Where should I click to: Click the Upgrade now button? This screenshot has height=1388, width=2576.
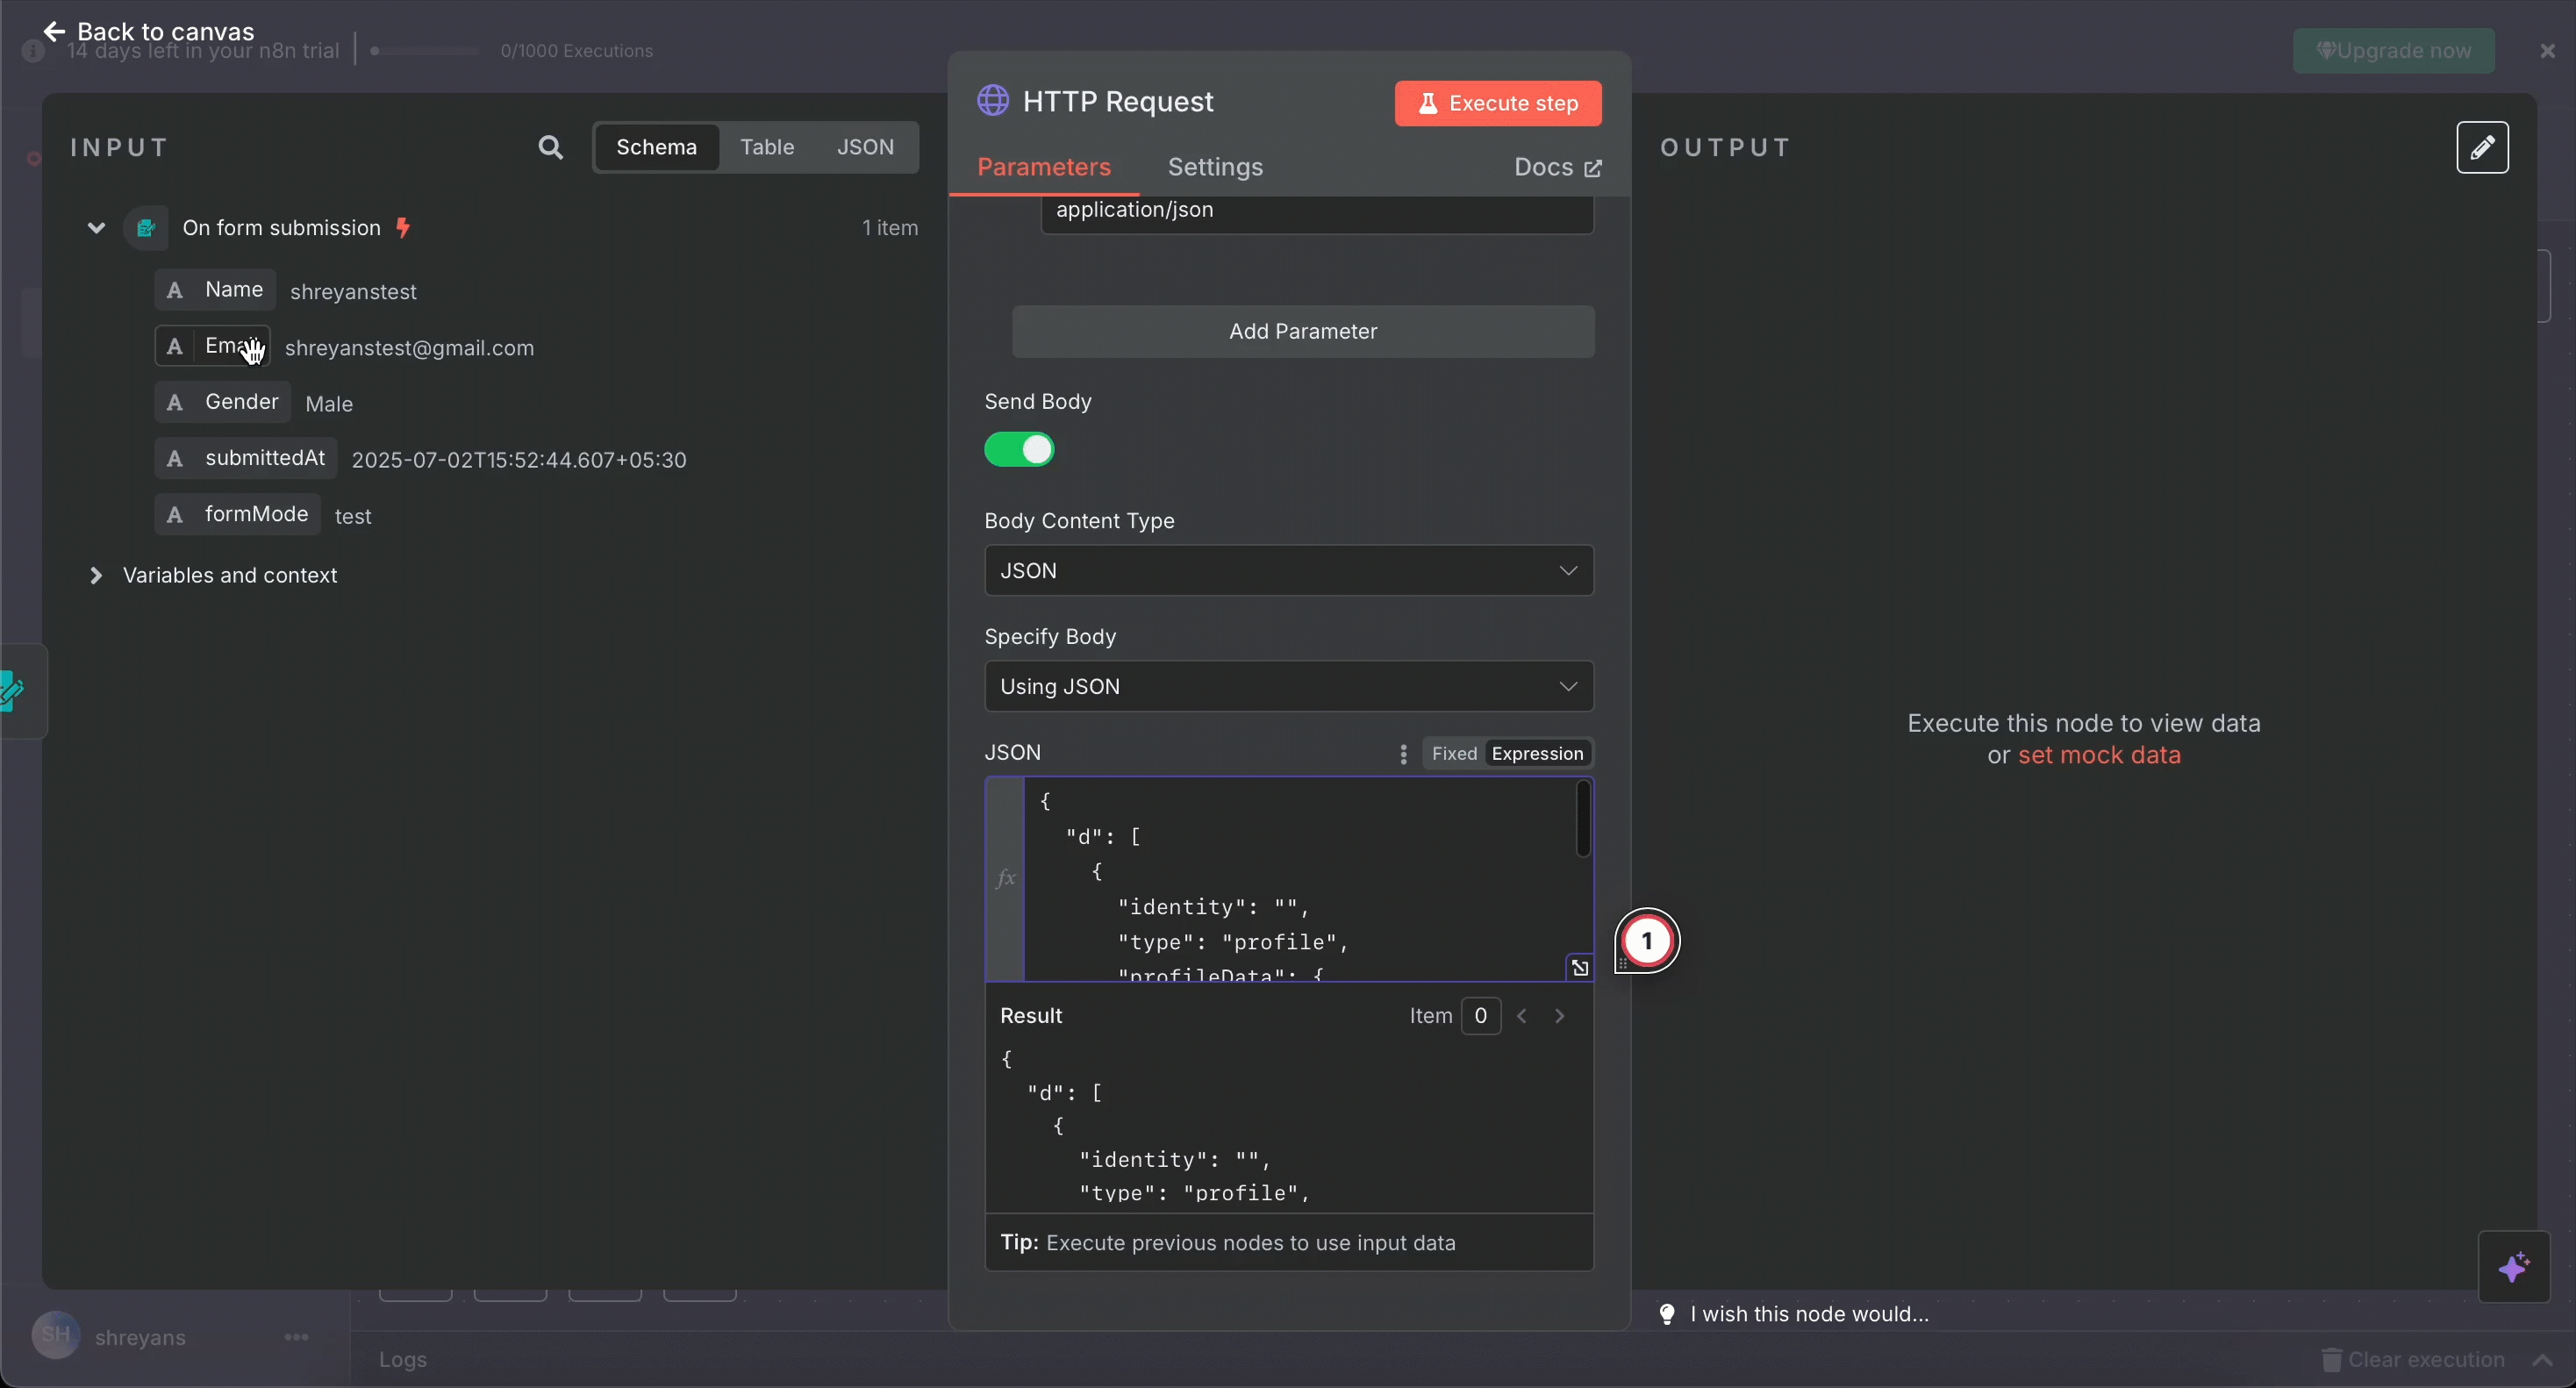click(x=2393, y=50)
